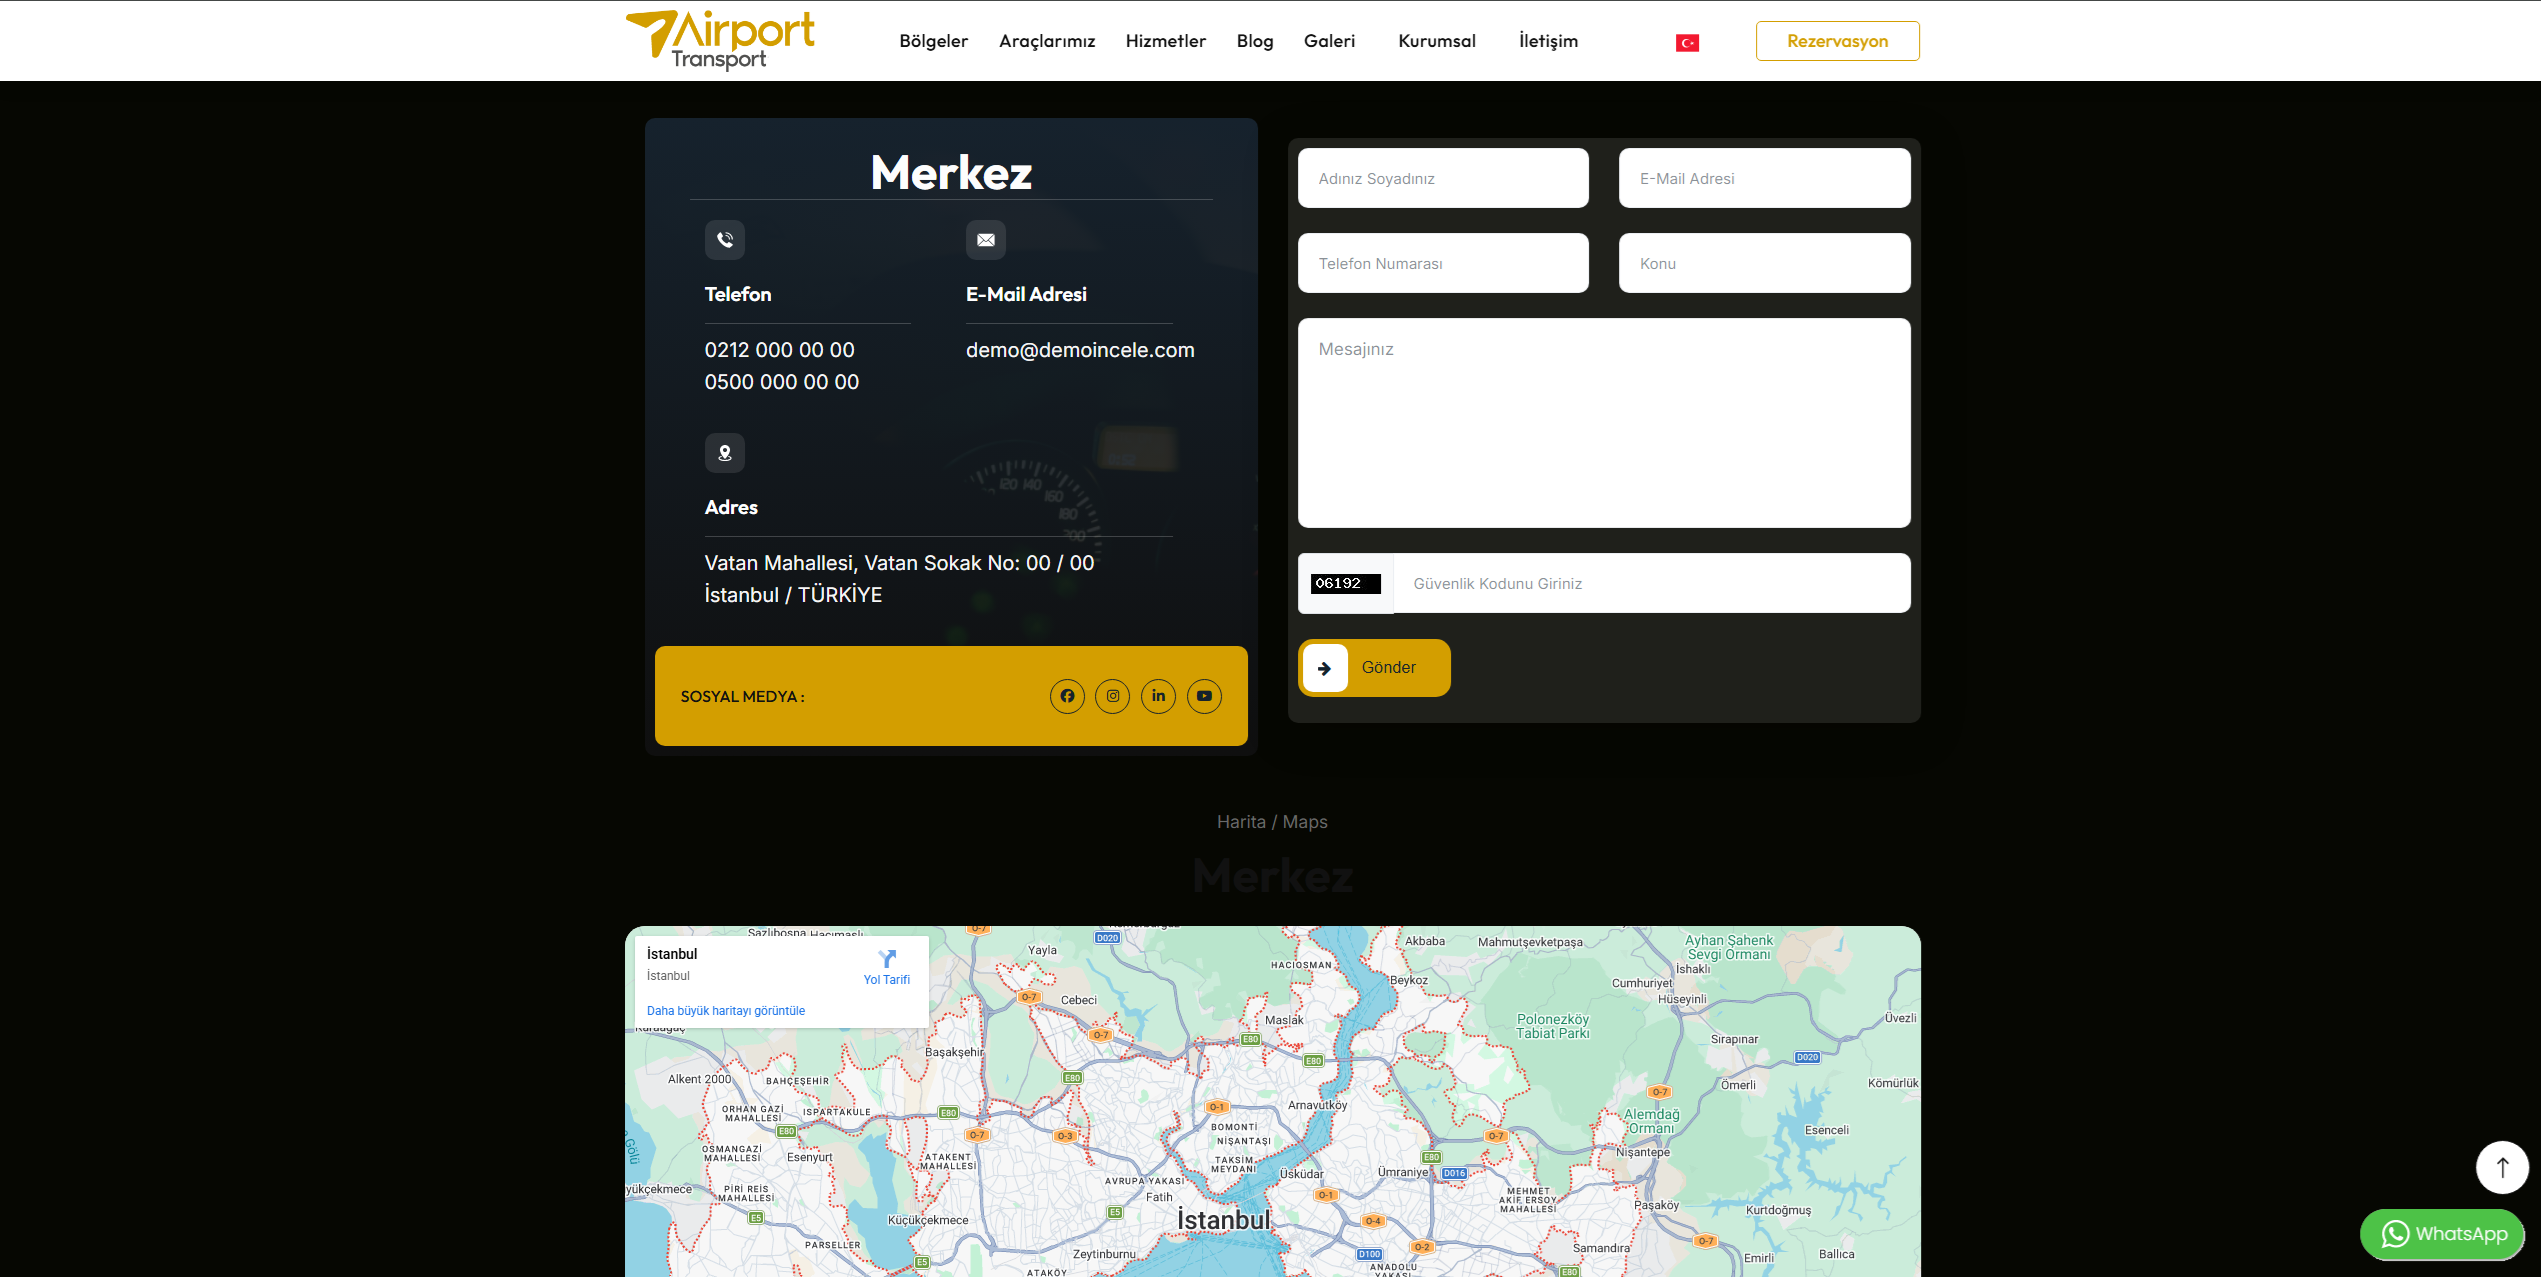The height and width of the screenshot is (1277, 2541).
Task: Click the Güvenlik Kodunu Giriniz field
Action: (x=1650, y=583)
